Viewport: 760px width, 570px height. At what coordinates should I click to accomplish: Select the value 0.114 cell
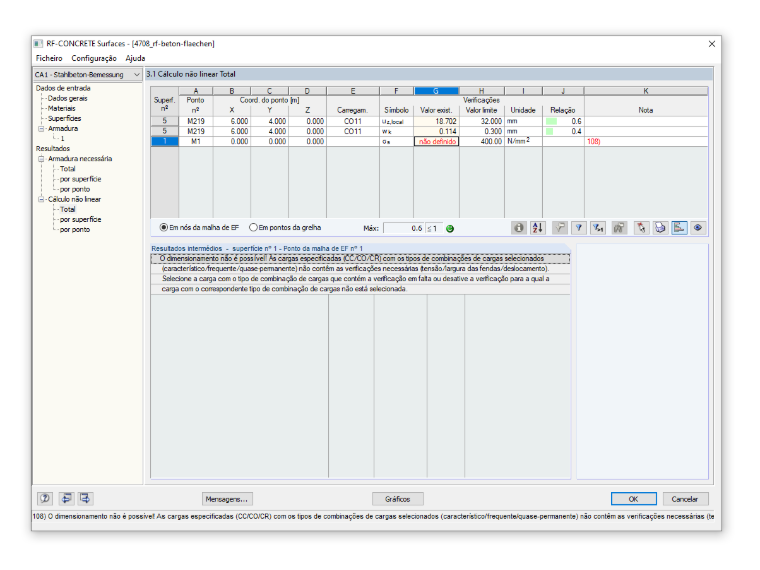(x=436, y=131)
